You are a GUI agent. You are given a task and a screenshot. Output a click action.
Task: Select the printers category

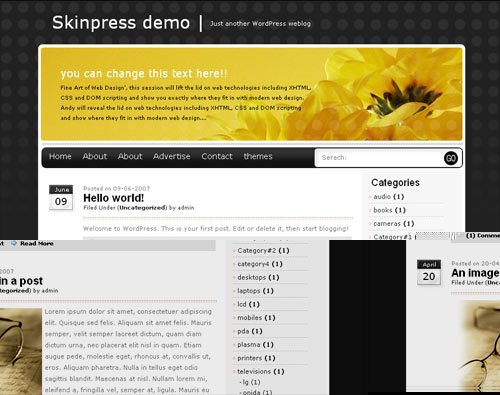(x=250, y=358)
